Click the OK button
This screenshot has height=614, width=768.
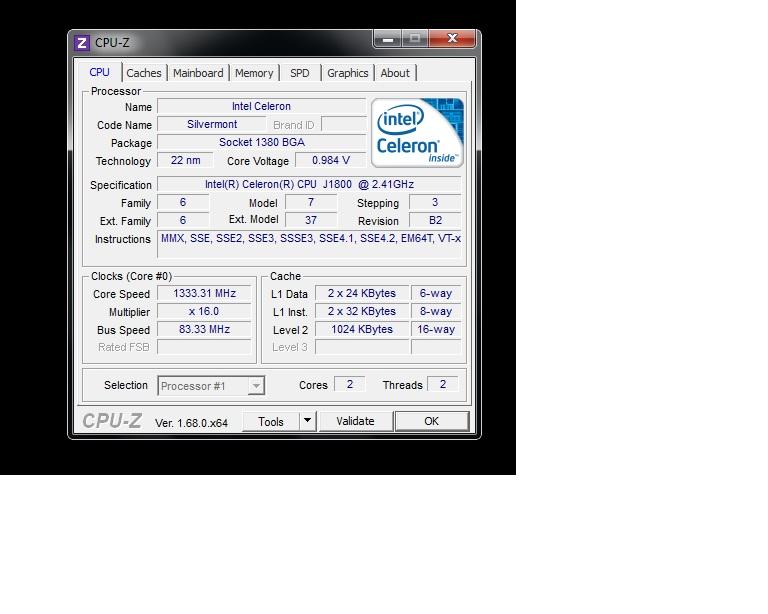point(432,421)
